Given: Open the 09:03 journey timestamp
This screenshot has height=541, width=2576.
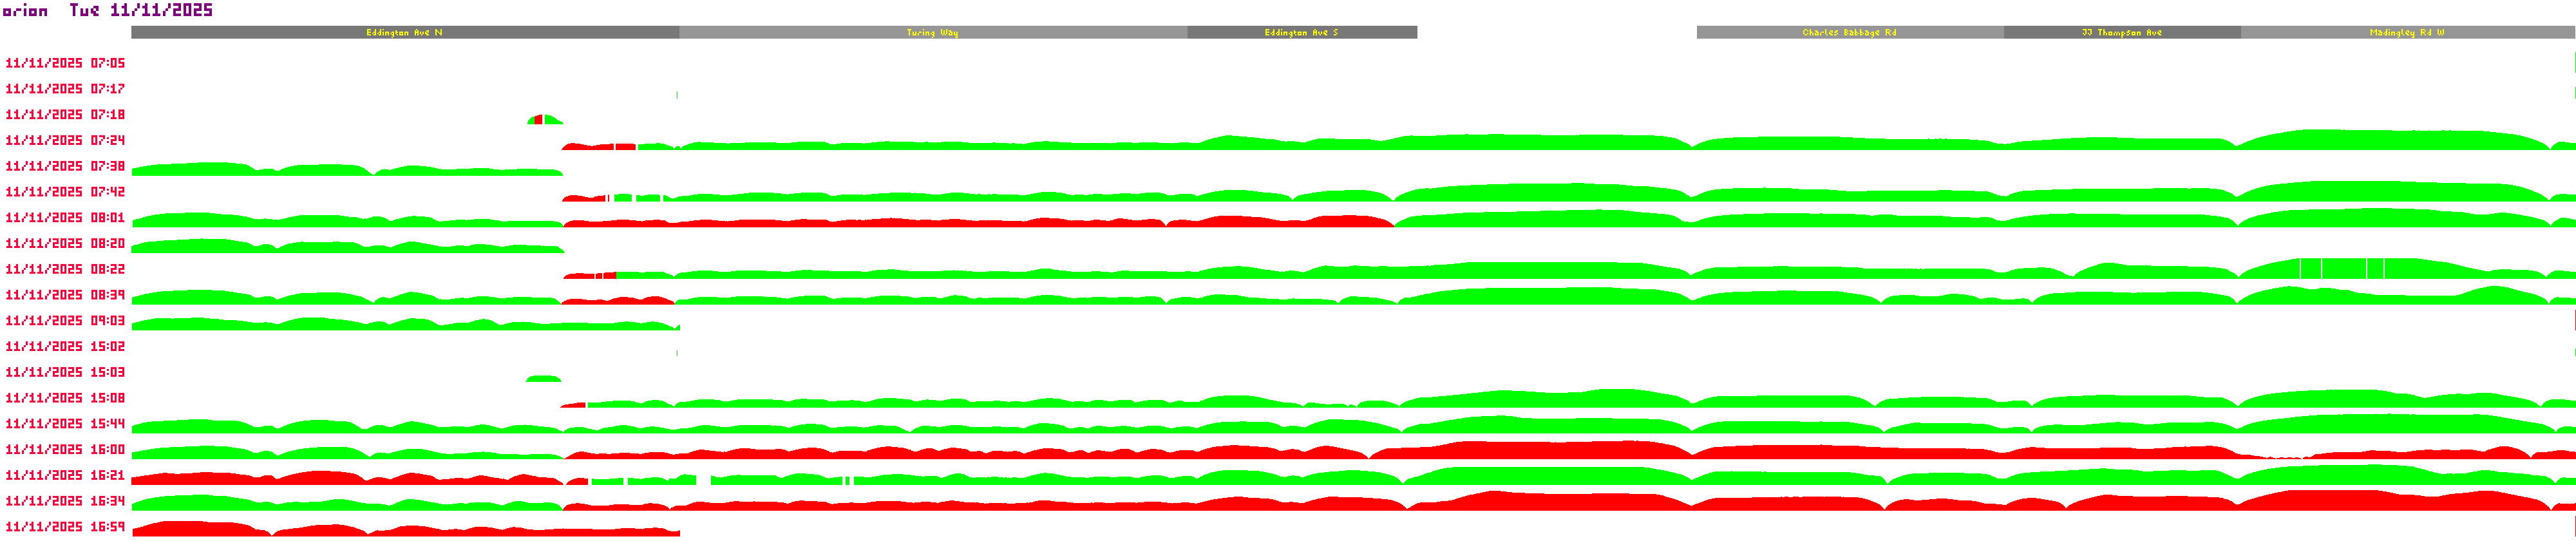Looking at the screenshot, I should [x=65, y=321].
